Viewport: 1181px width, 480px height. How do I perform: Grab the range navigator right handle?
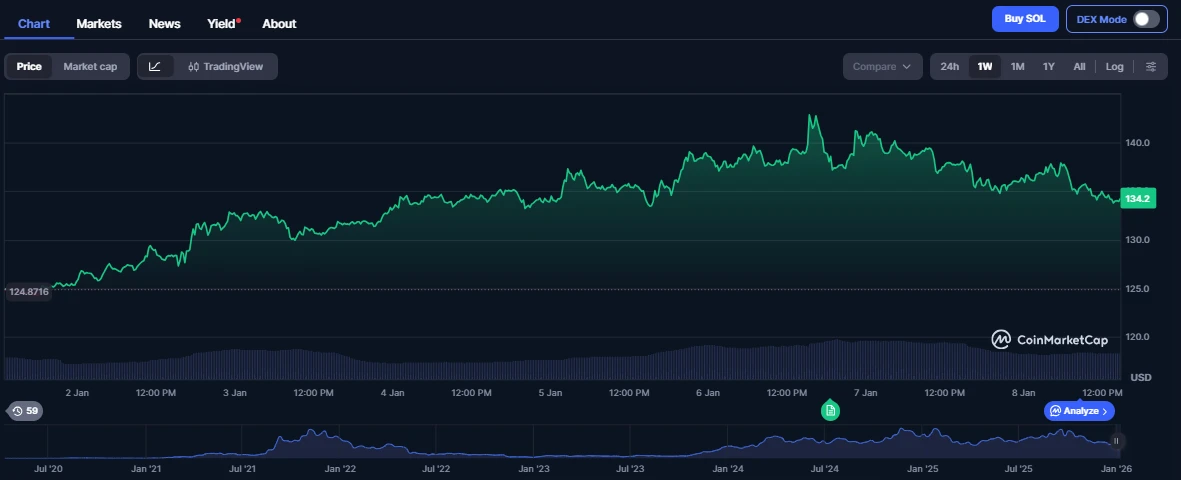pyautogui.click(x=1116, y=441)
